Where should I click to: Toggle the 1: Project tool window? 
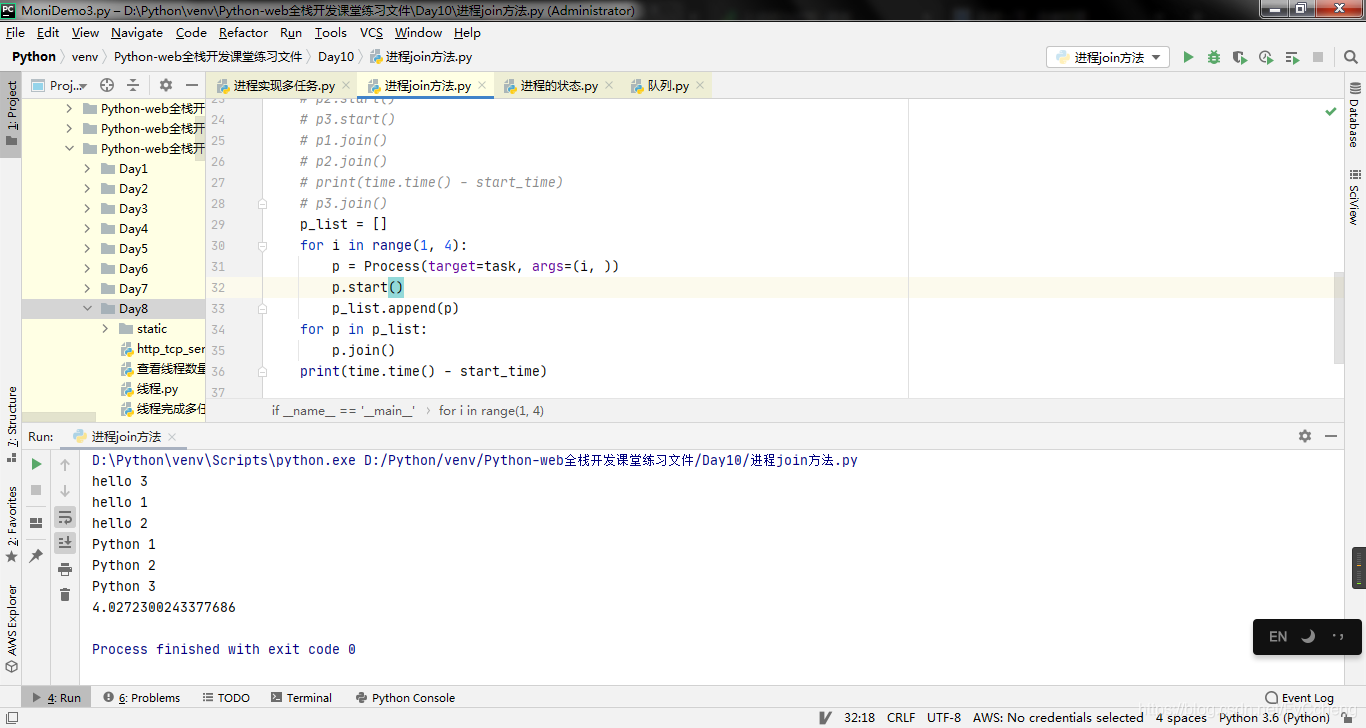point(11,113)
